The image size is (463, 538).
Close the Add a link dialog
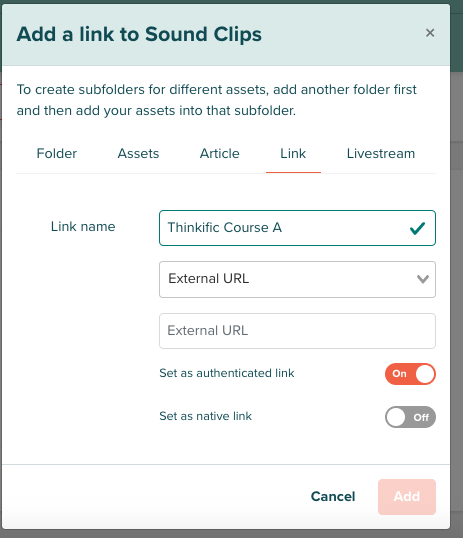click(430, 33)
